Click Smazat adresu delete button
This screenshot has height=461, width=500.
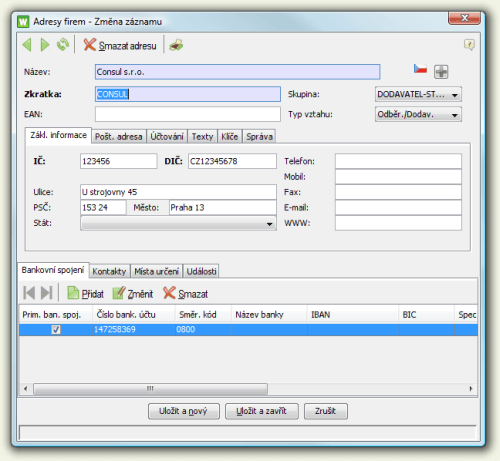pos(120,45)
